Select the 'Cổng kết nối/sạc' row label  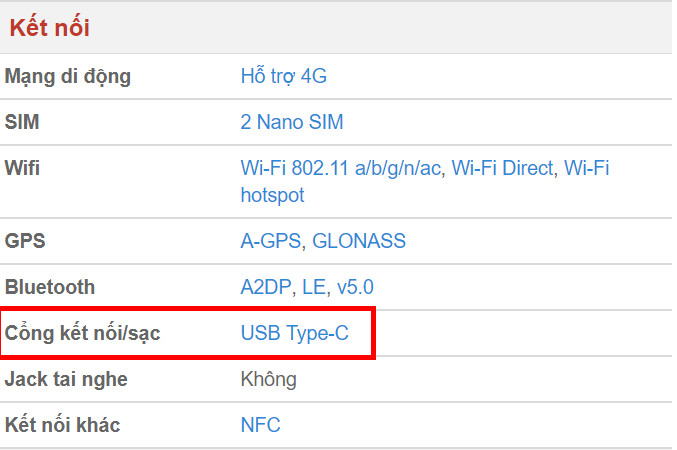point(82,333)
